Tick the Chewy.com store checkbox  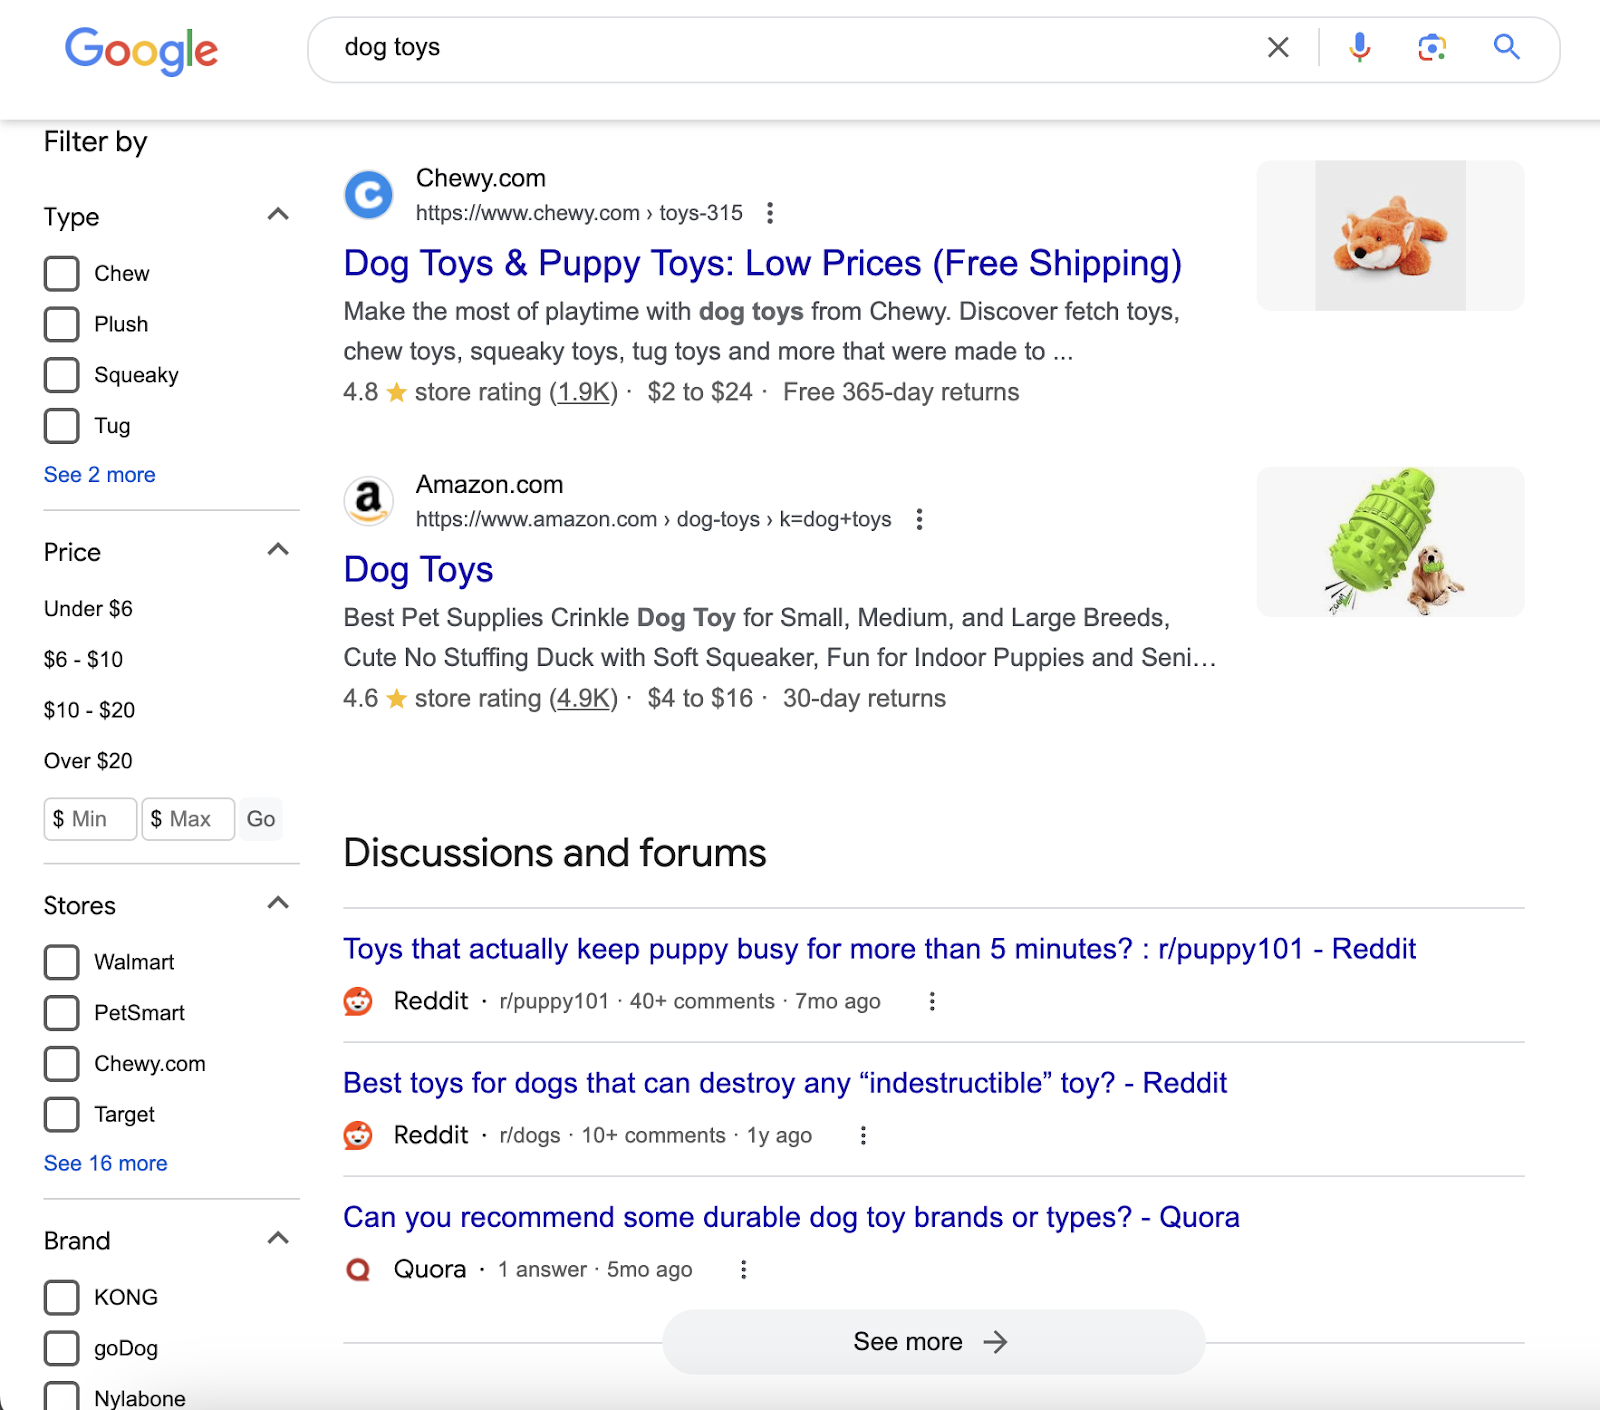click(x=62, y=1064)
